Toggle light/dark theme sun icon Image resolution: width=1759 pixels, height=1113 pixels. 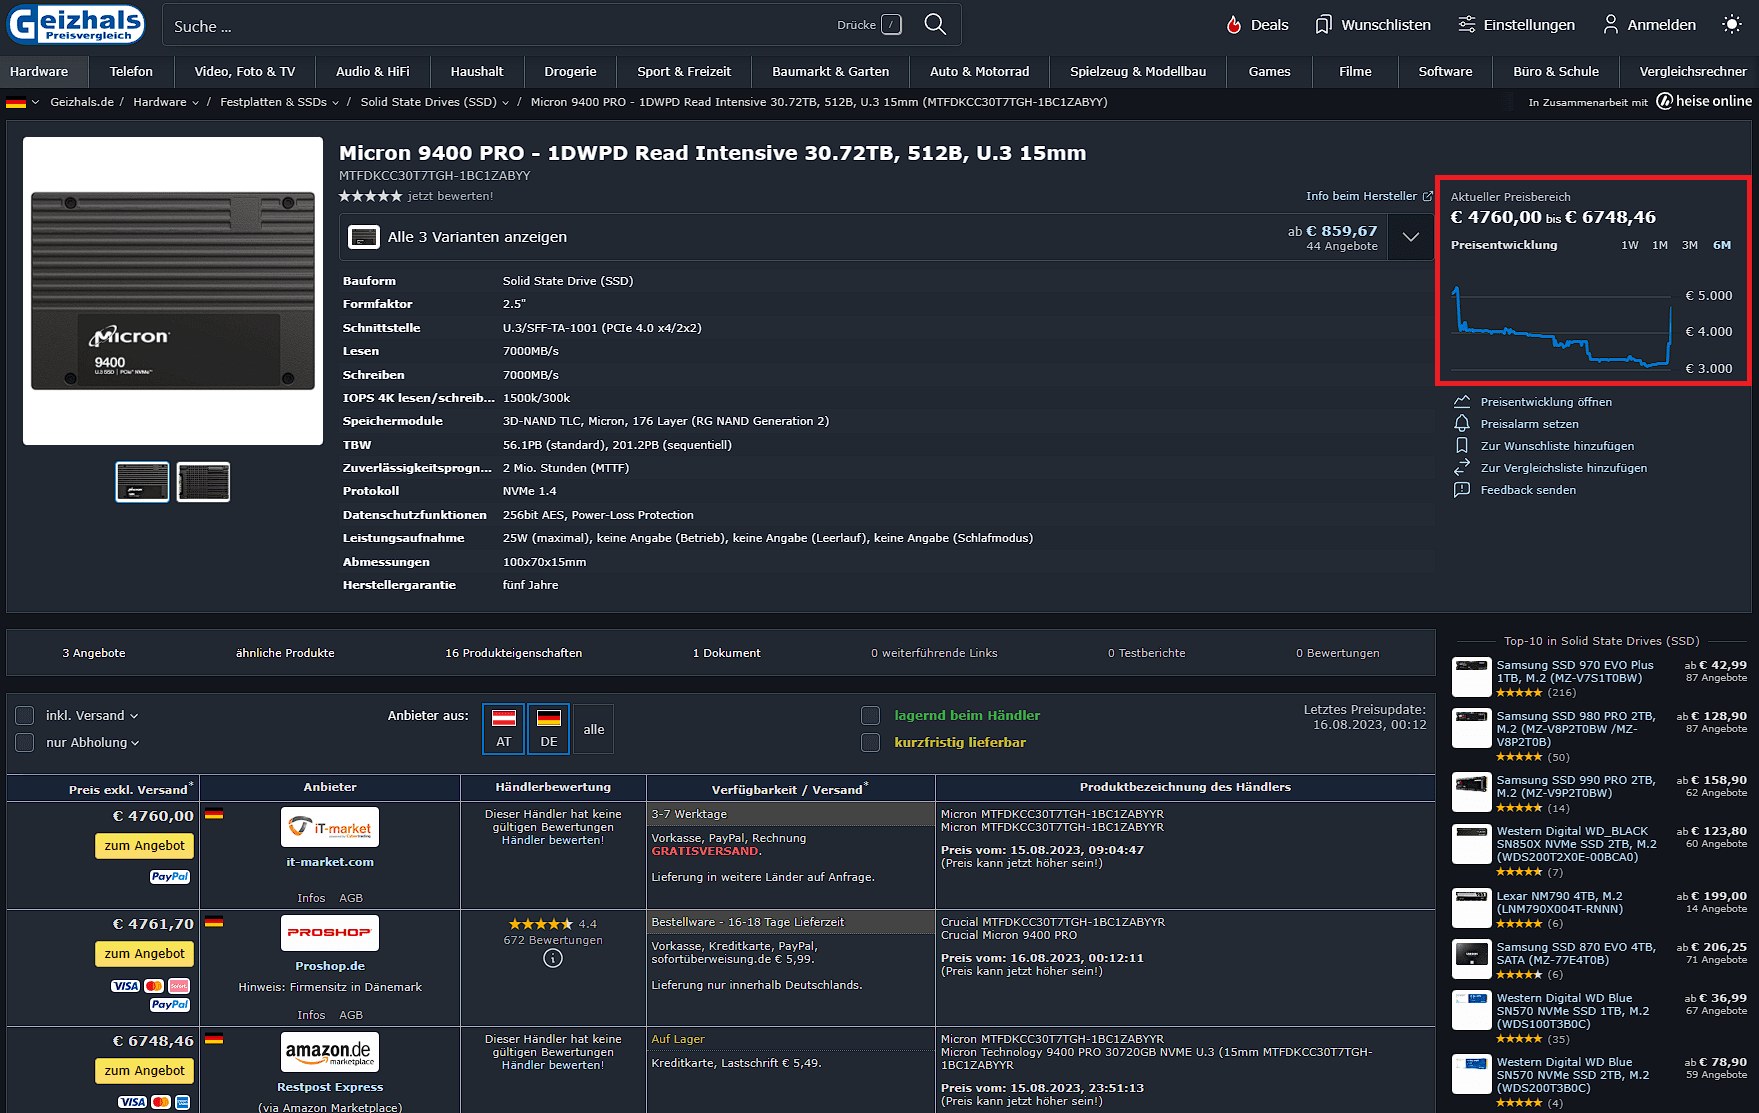[x=1732, y=25]
